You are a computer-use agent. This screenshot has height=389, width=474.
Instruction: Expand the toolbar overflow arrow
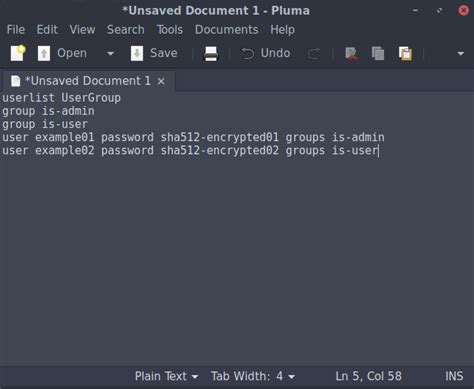[x=461, y=53]
